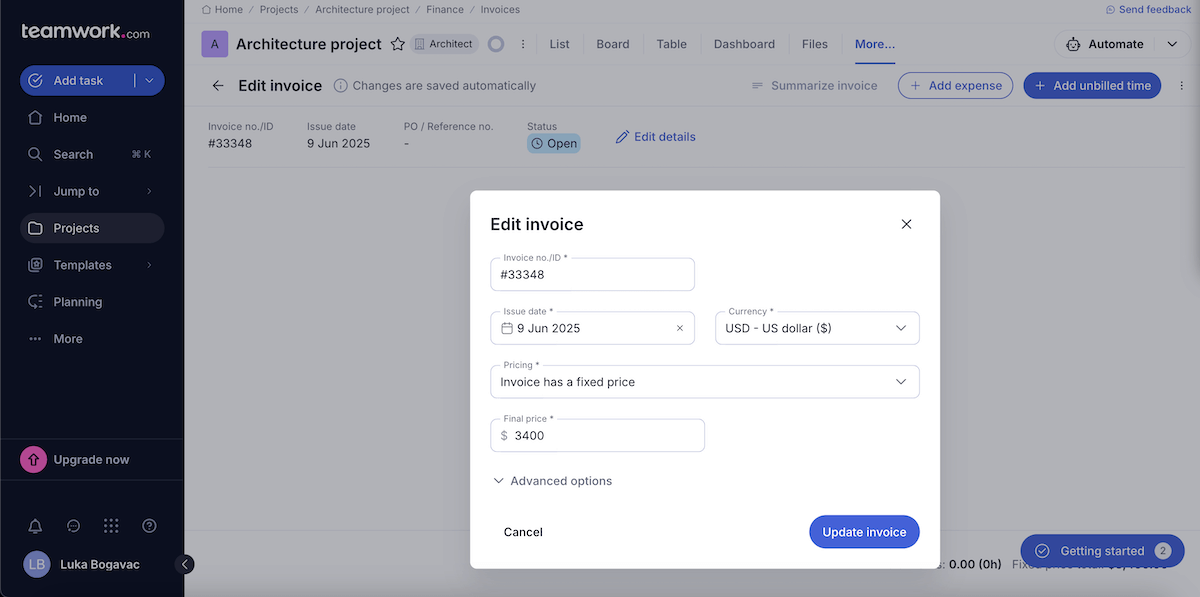This screenshot has height=597, width=1200.
Task: Open notifications via the bell icon
Action: 35,525
